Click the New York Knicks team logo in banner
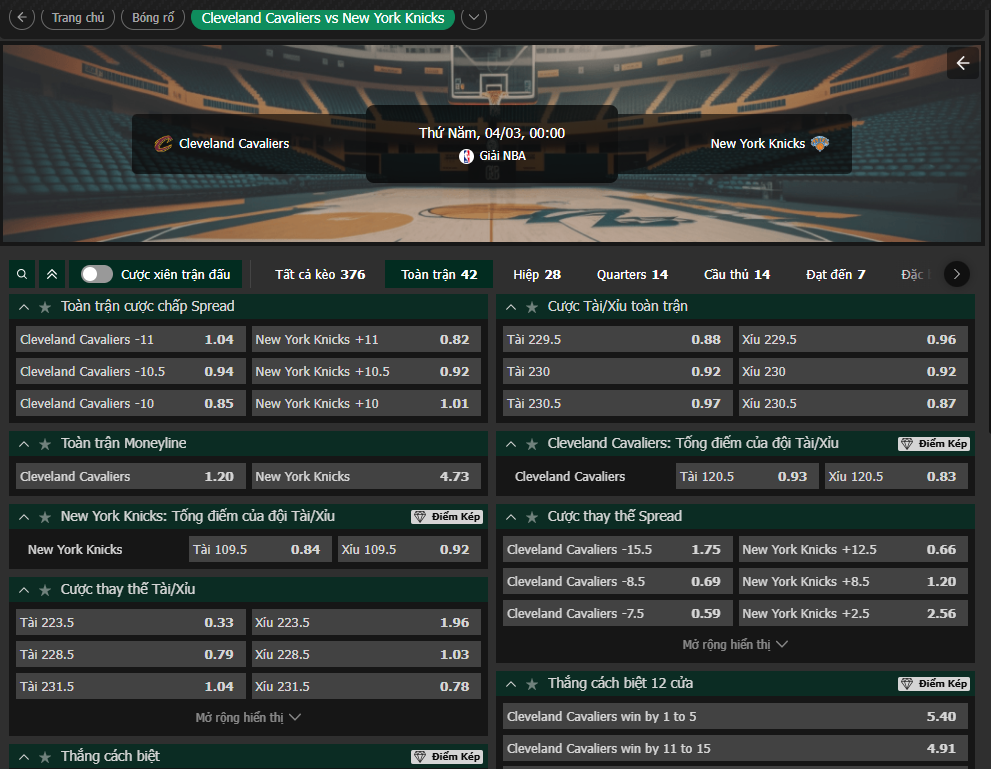This screenshot has width=991, height=769. [x=820, y=143]
